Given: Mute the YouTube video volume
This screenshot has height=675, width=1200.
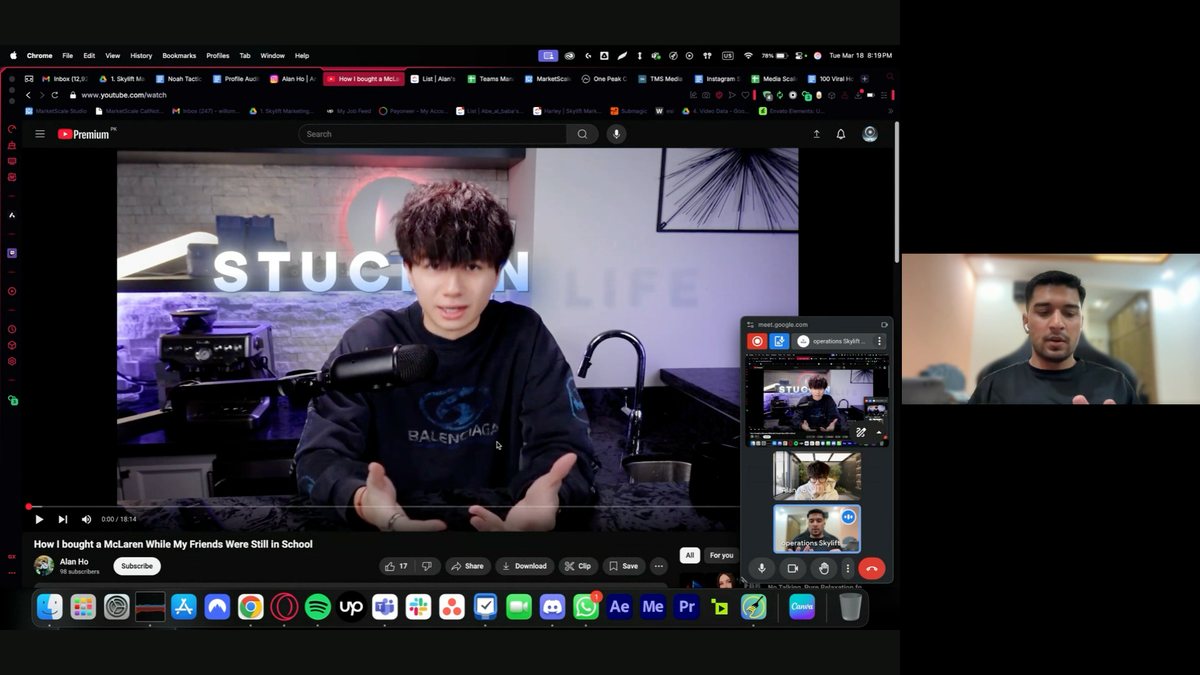Looking at the screenshot, I should pyautogui.click(x=86, y=519).
